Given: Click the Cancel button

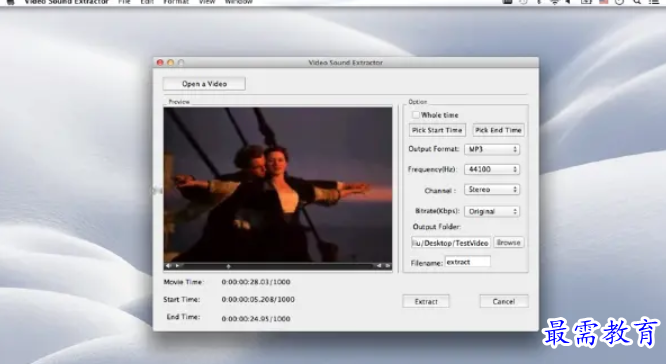Looking at the screenshot, I should [x=504, y=301].
